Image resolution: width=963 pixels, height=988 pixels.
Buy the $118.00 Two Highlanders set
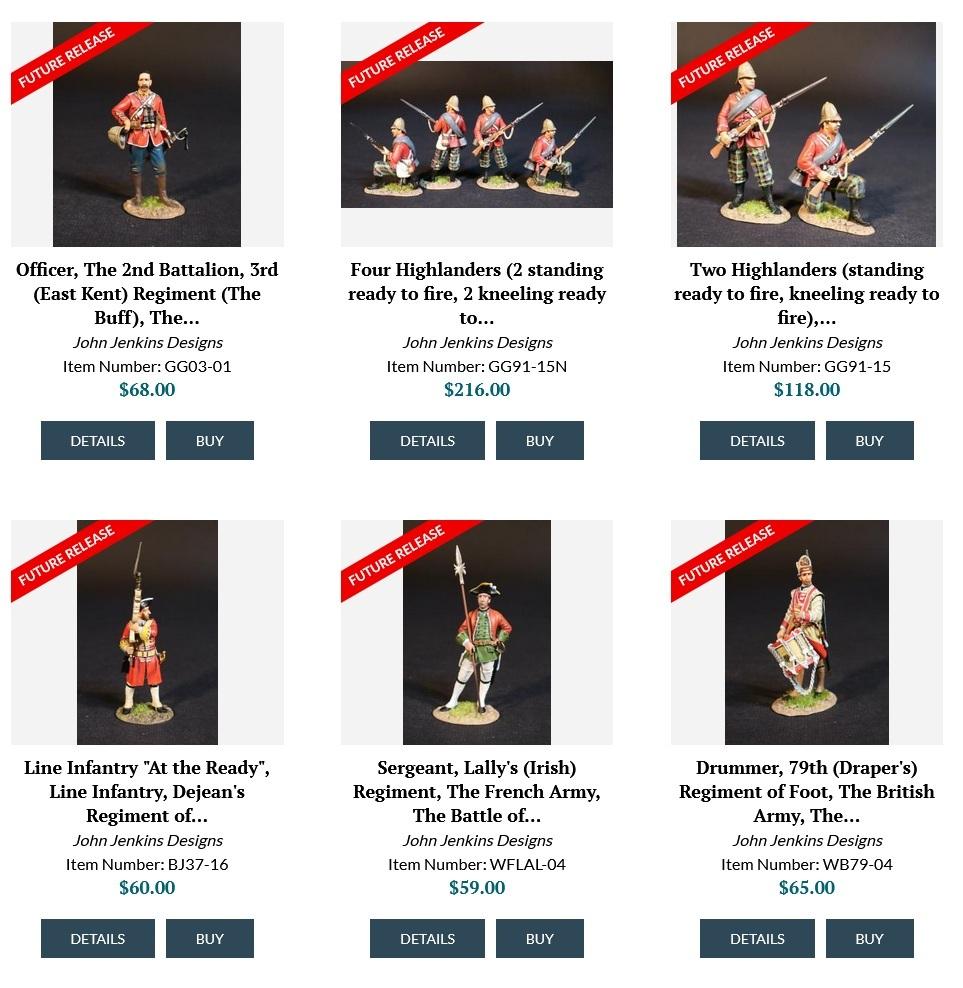pyautogui.click(x=870, y=440)
